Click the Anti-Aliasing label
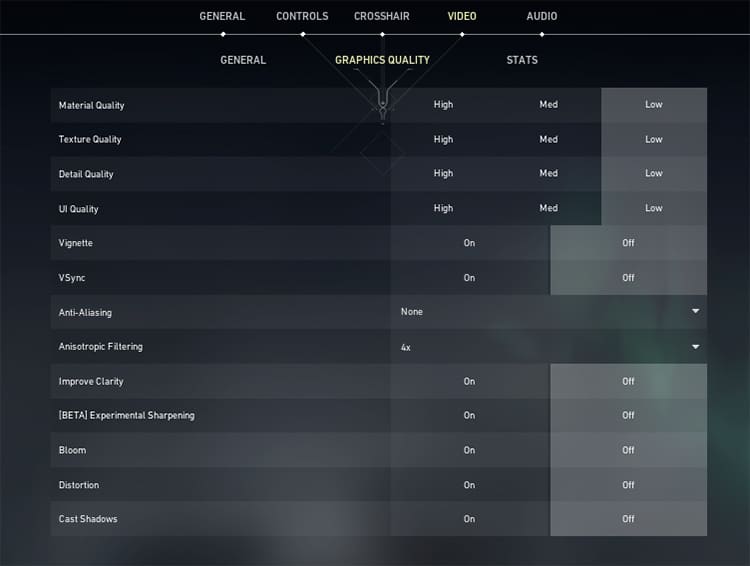 [x=85, y=312]
